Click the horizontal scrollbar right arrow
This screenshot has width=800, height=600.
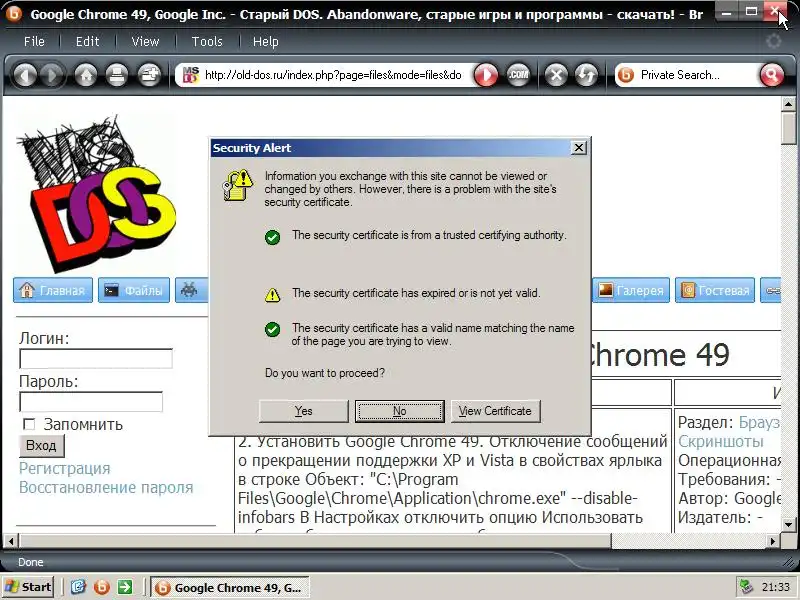(773, 540)
